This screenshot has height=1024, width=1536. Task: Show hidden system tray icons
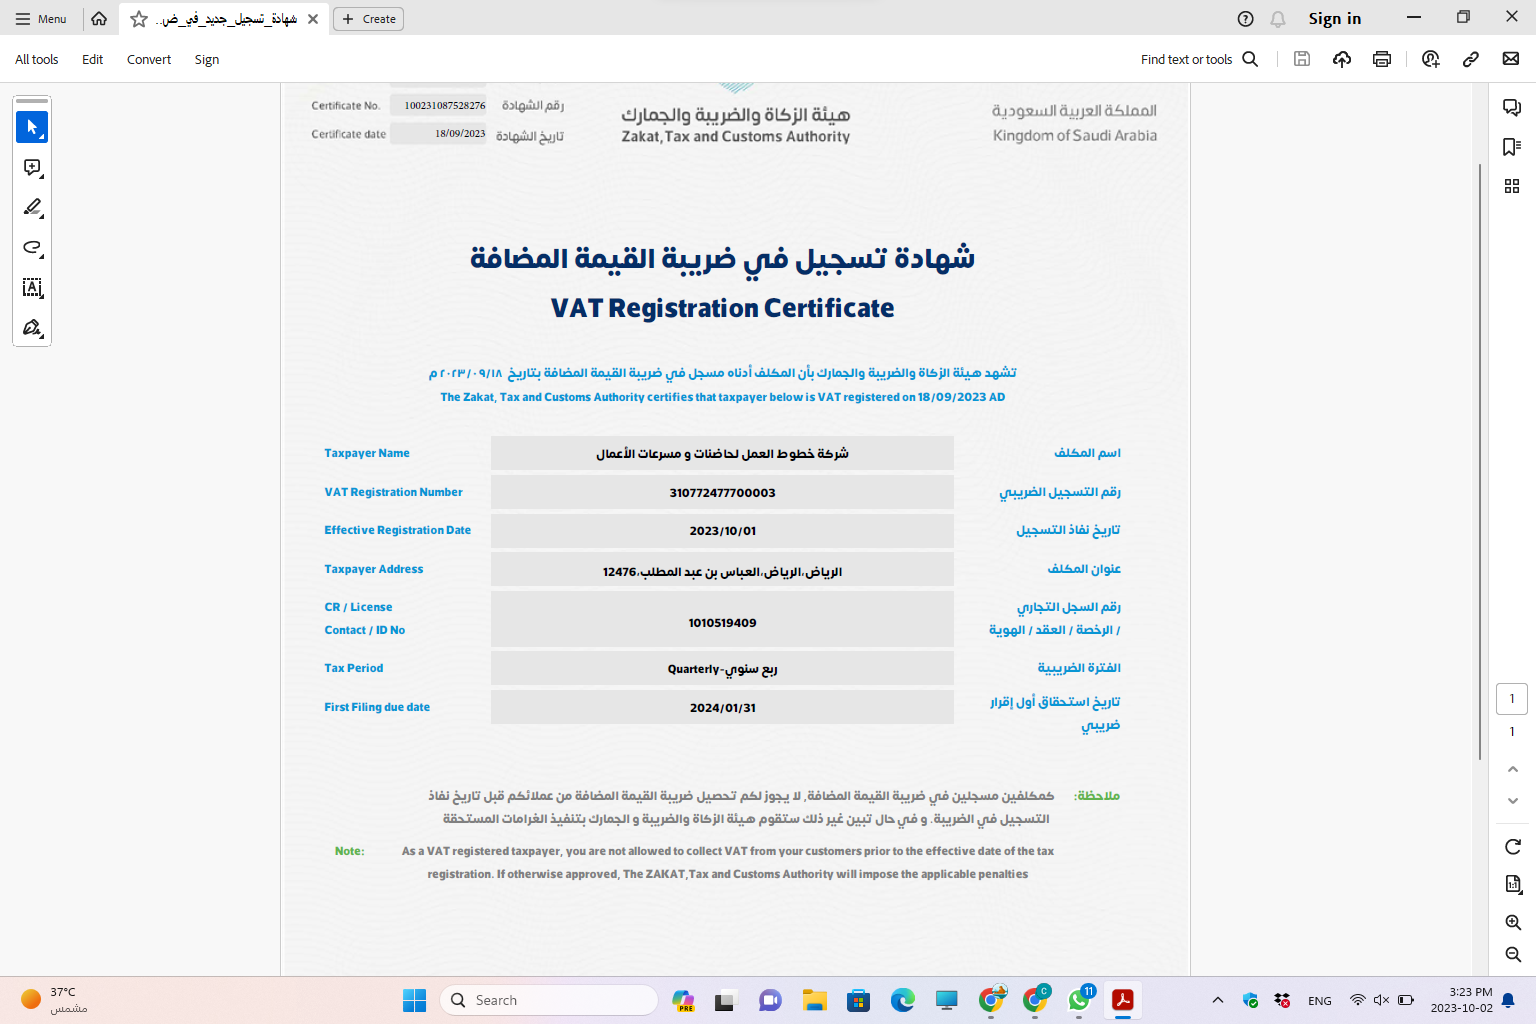(x=1217, y=1000)
